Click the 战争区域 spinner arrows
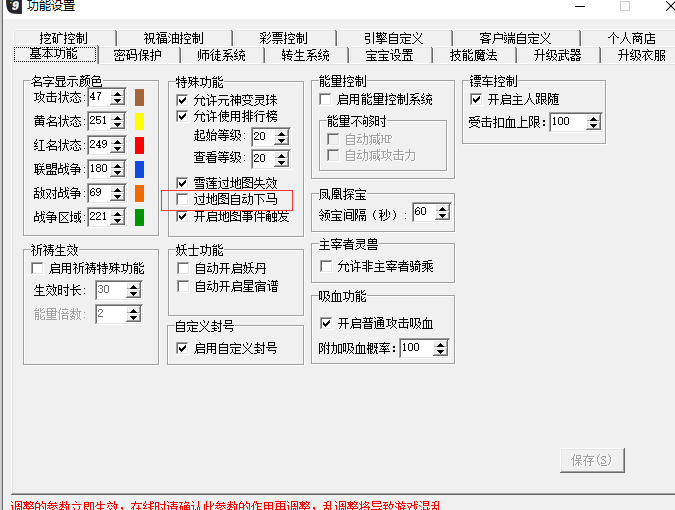The image size is (675, 510). coord(118,217)
